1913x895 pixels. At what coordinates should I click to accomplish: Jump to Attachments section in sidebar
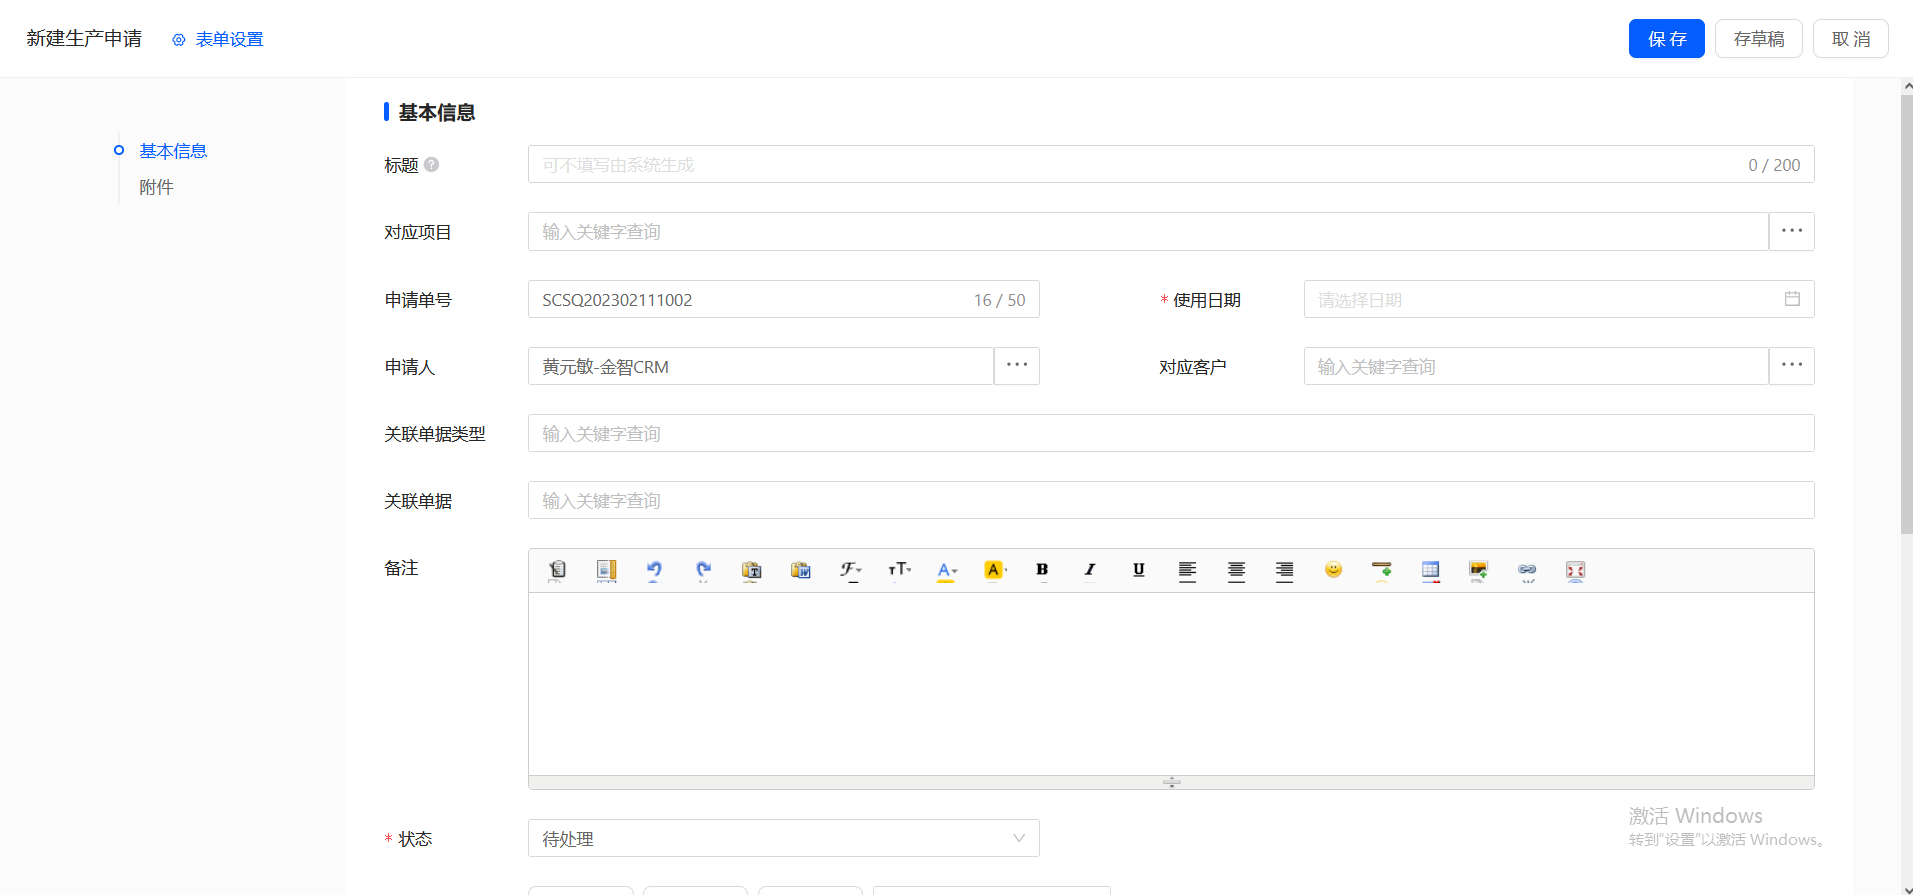point(156,187)
